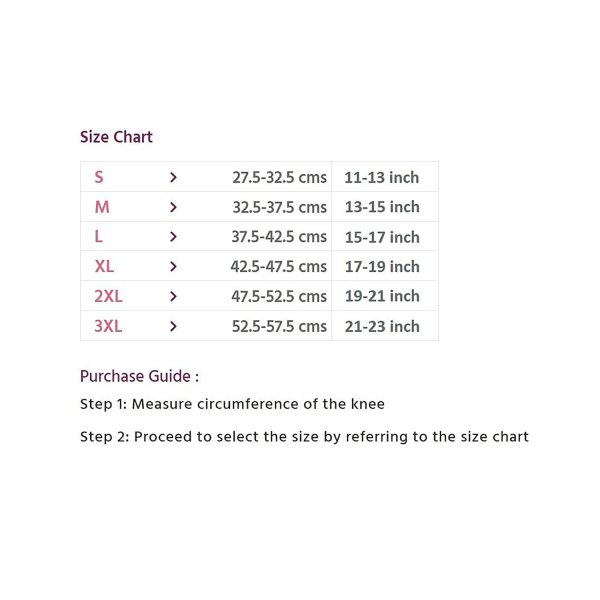
Task: Click the chevron arrow in the XL row
Action: pyautogui.click(x=173, y=267)
